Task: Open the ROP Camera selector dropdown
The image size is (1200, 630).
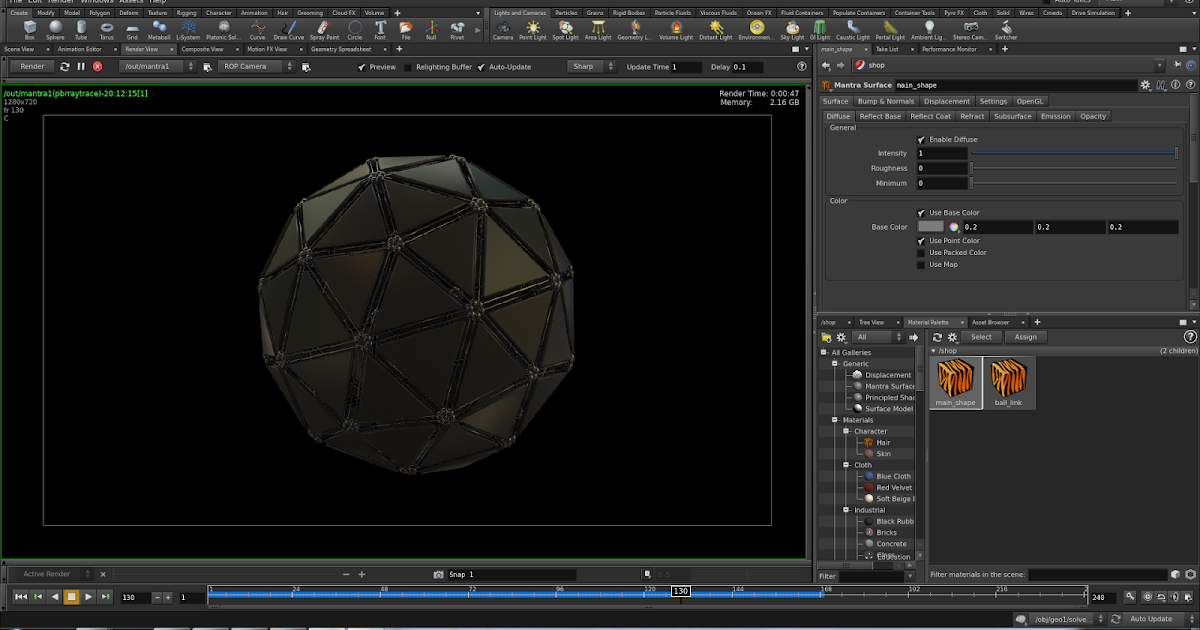Action: coord(290,66)
